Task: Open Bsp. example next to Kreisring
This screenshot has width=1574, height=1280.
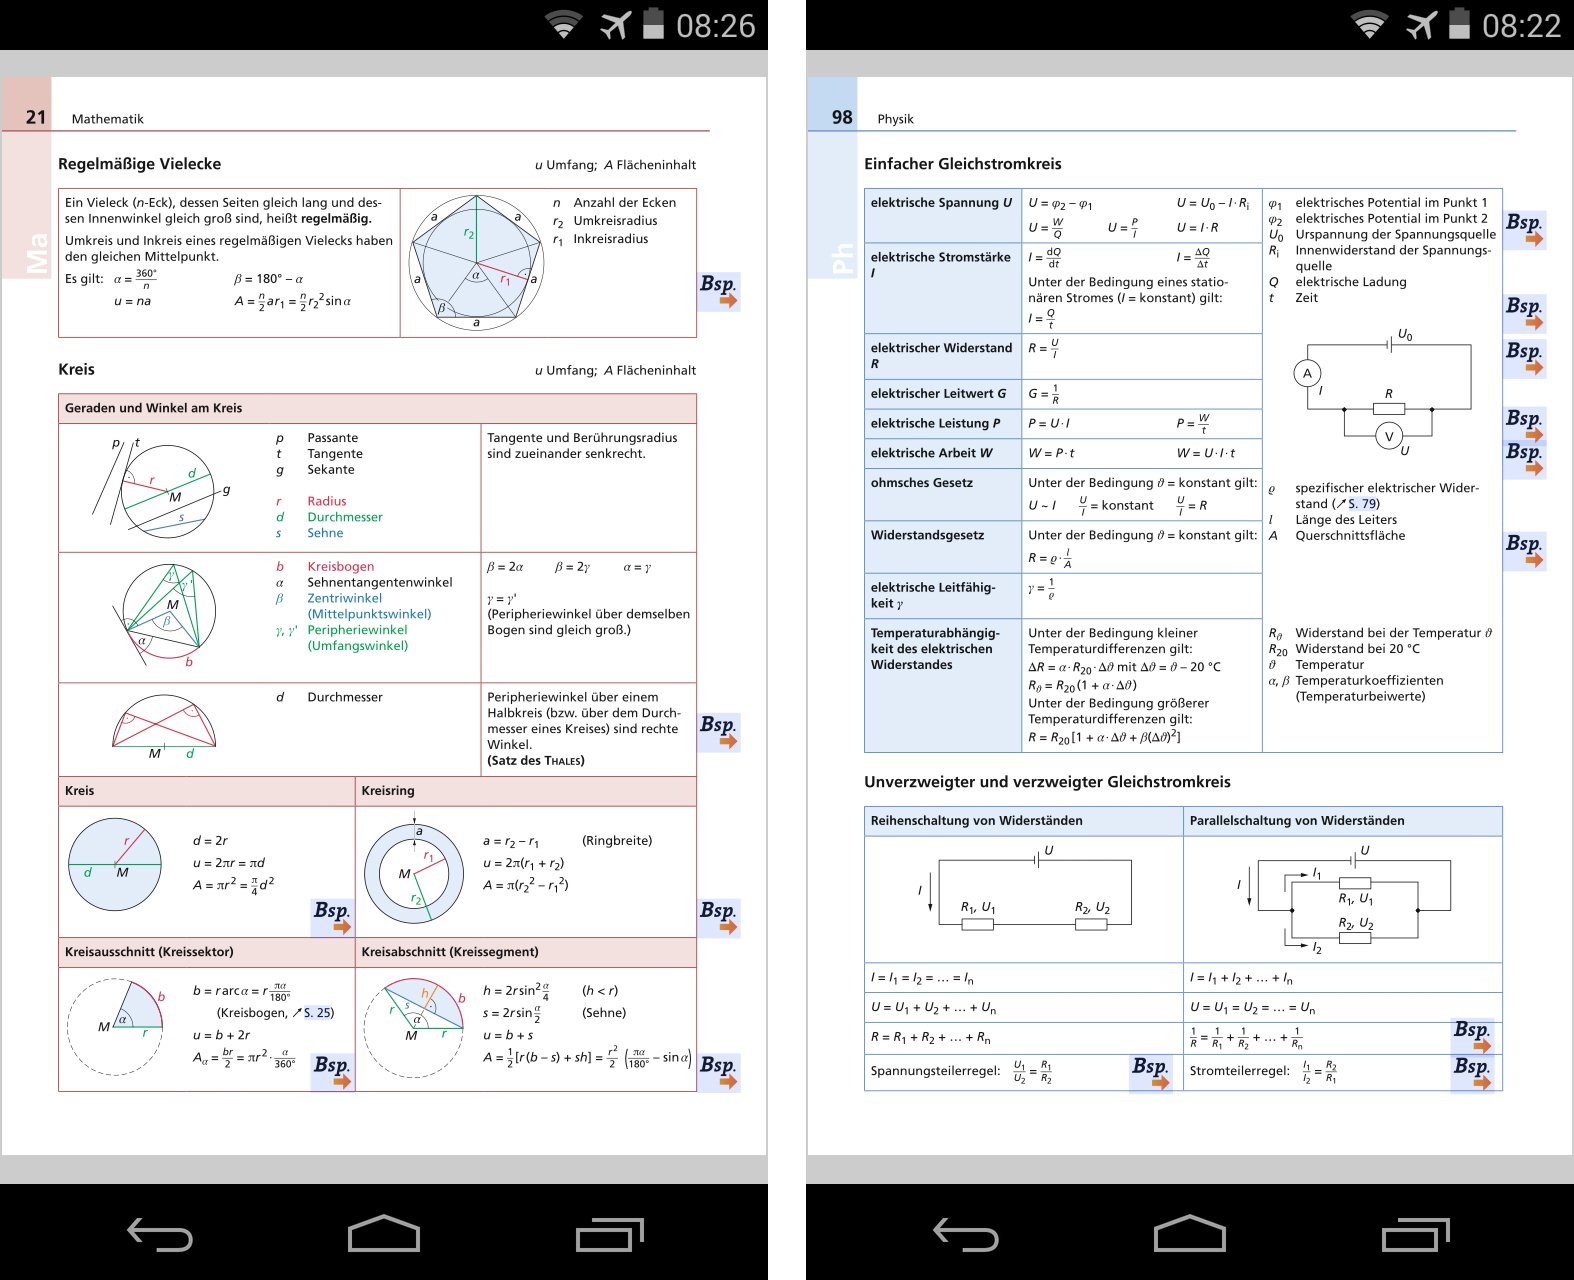Action: (x=719, y=916)
